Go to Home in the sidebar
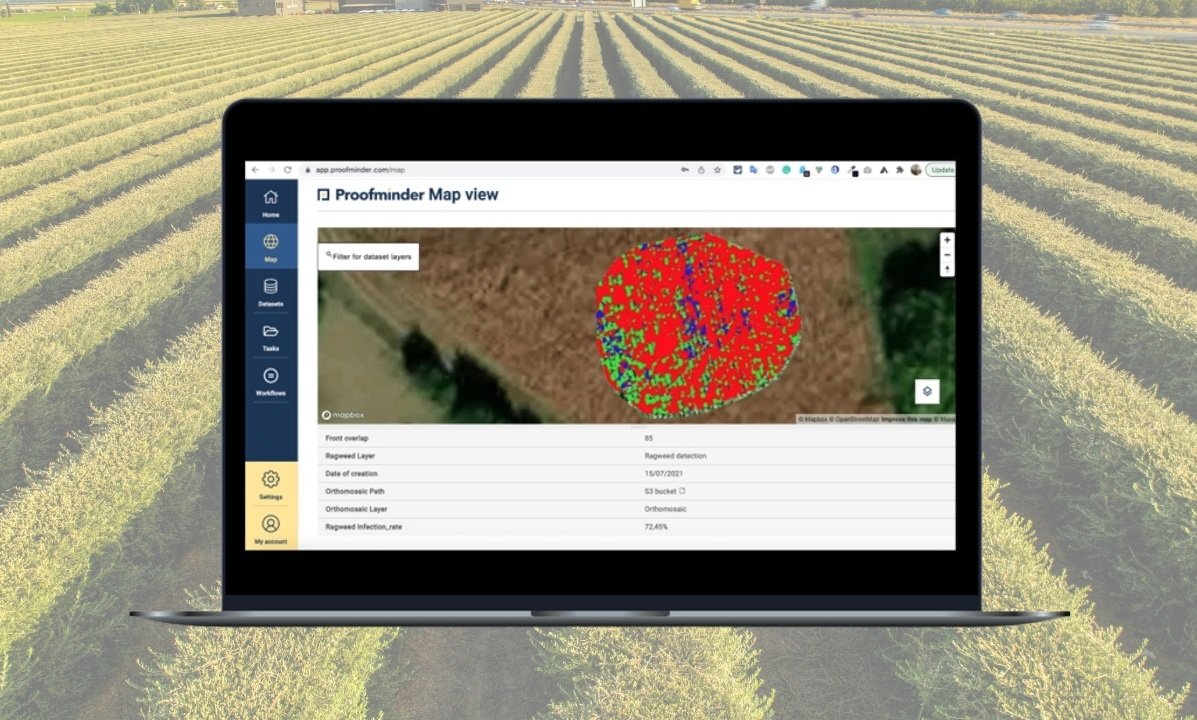1197x720 pixels. (x=270, y=202)
